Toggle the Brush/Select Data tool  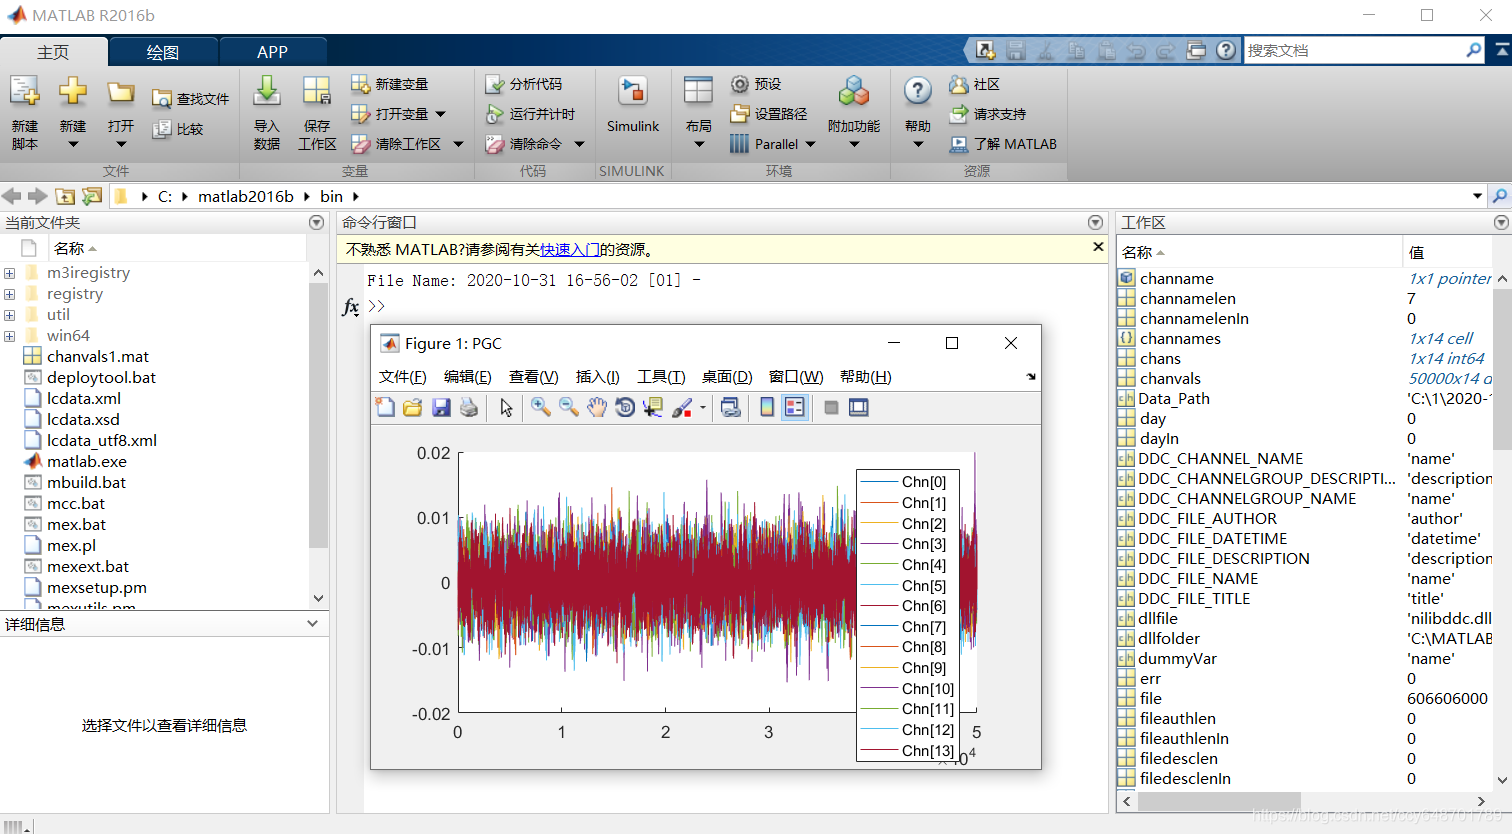(682, 407)
